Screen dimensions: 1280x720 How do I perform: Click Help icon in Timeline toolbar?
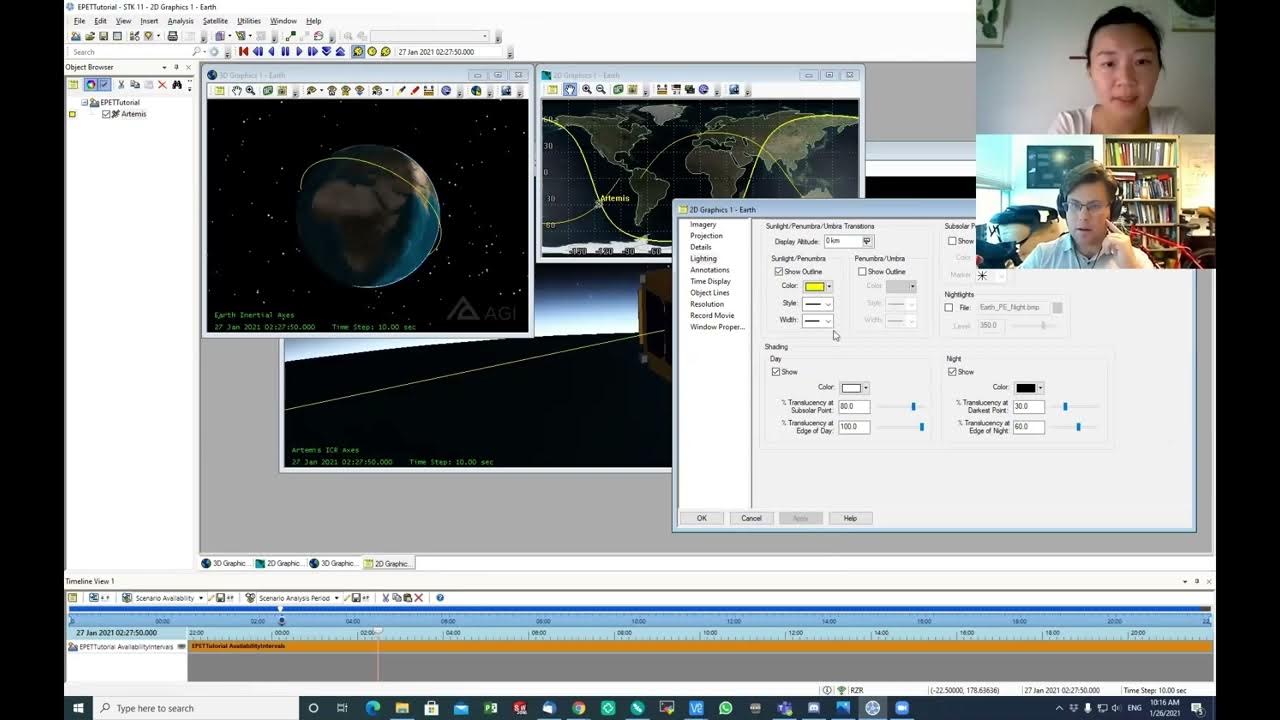[x=439, y=598]
